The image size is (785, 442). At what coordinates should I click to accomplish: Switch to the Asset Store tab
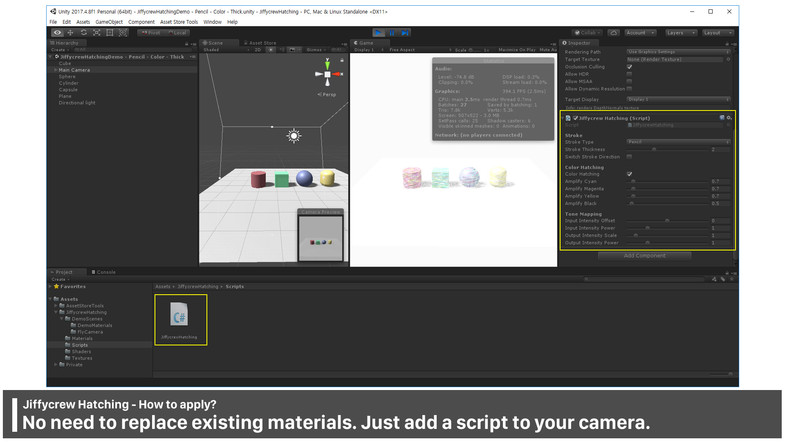tap(259, 43)
